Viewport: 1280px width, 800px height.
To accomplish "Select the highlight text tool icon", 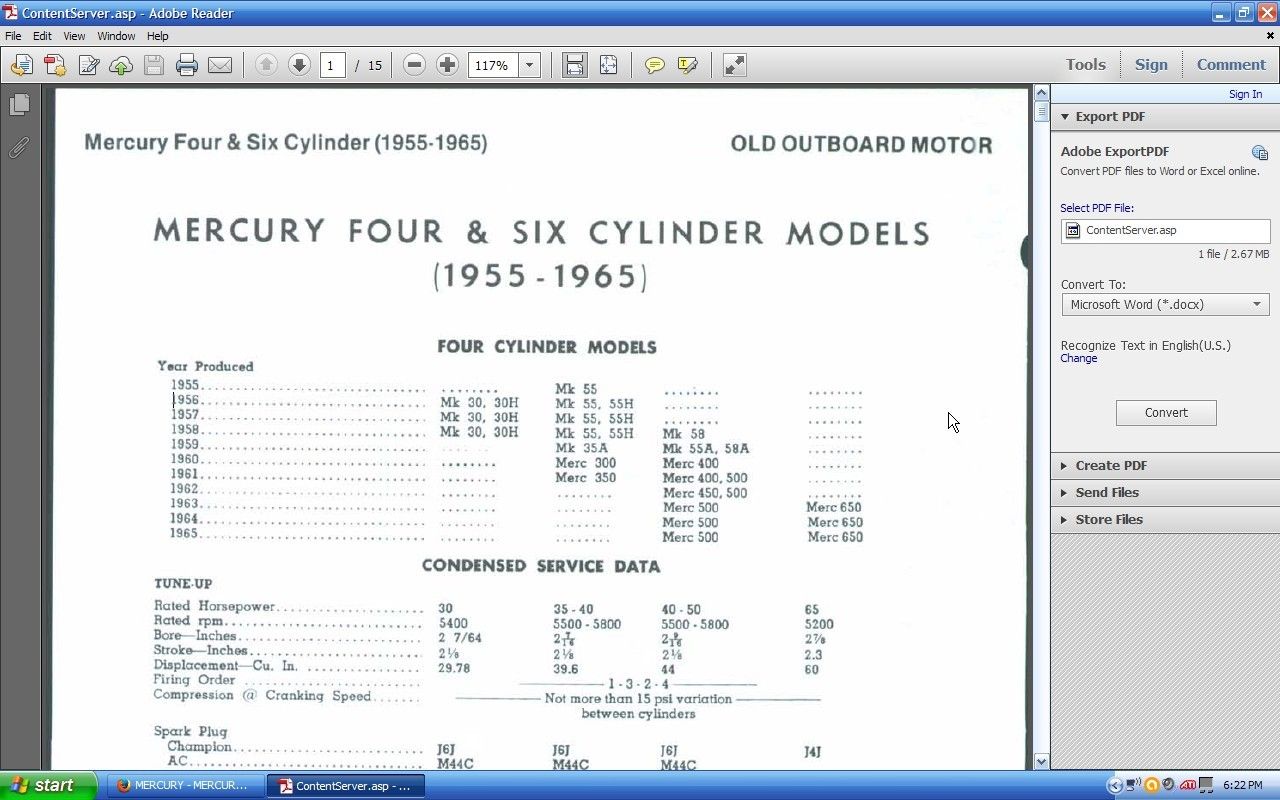I will pyautogui.click(x=687, y=65).
